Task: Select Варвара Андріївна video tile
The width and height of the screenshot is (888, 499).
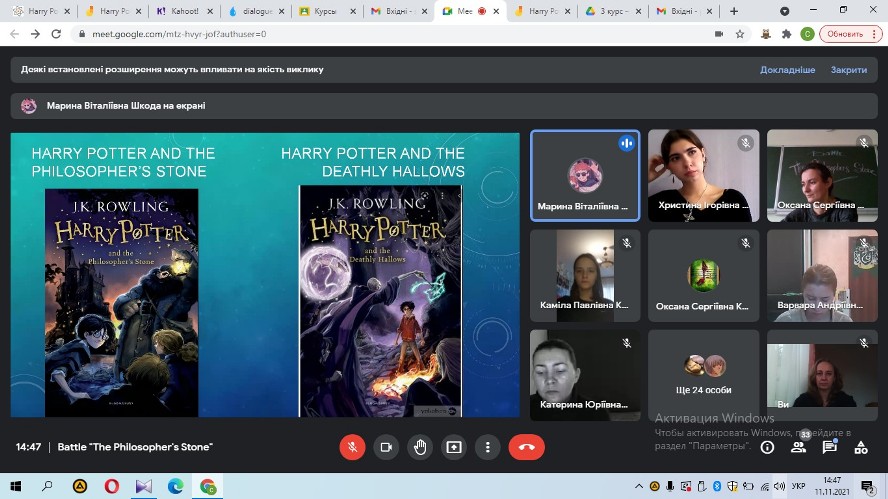Action: (x=822, y=276)
